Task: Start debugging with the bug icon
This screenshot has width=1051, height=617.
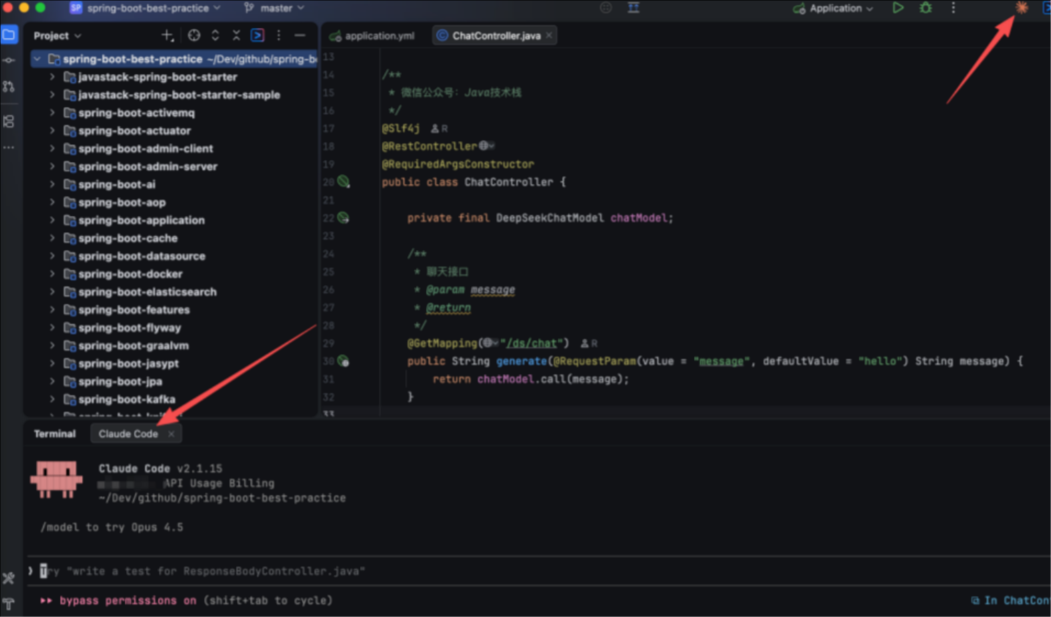Action: (x=926, y=8)
